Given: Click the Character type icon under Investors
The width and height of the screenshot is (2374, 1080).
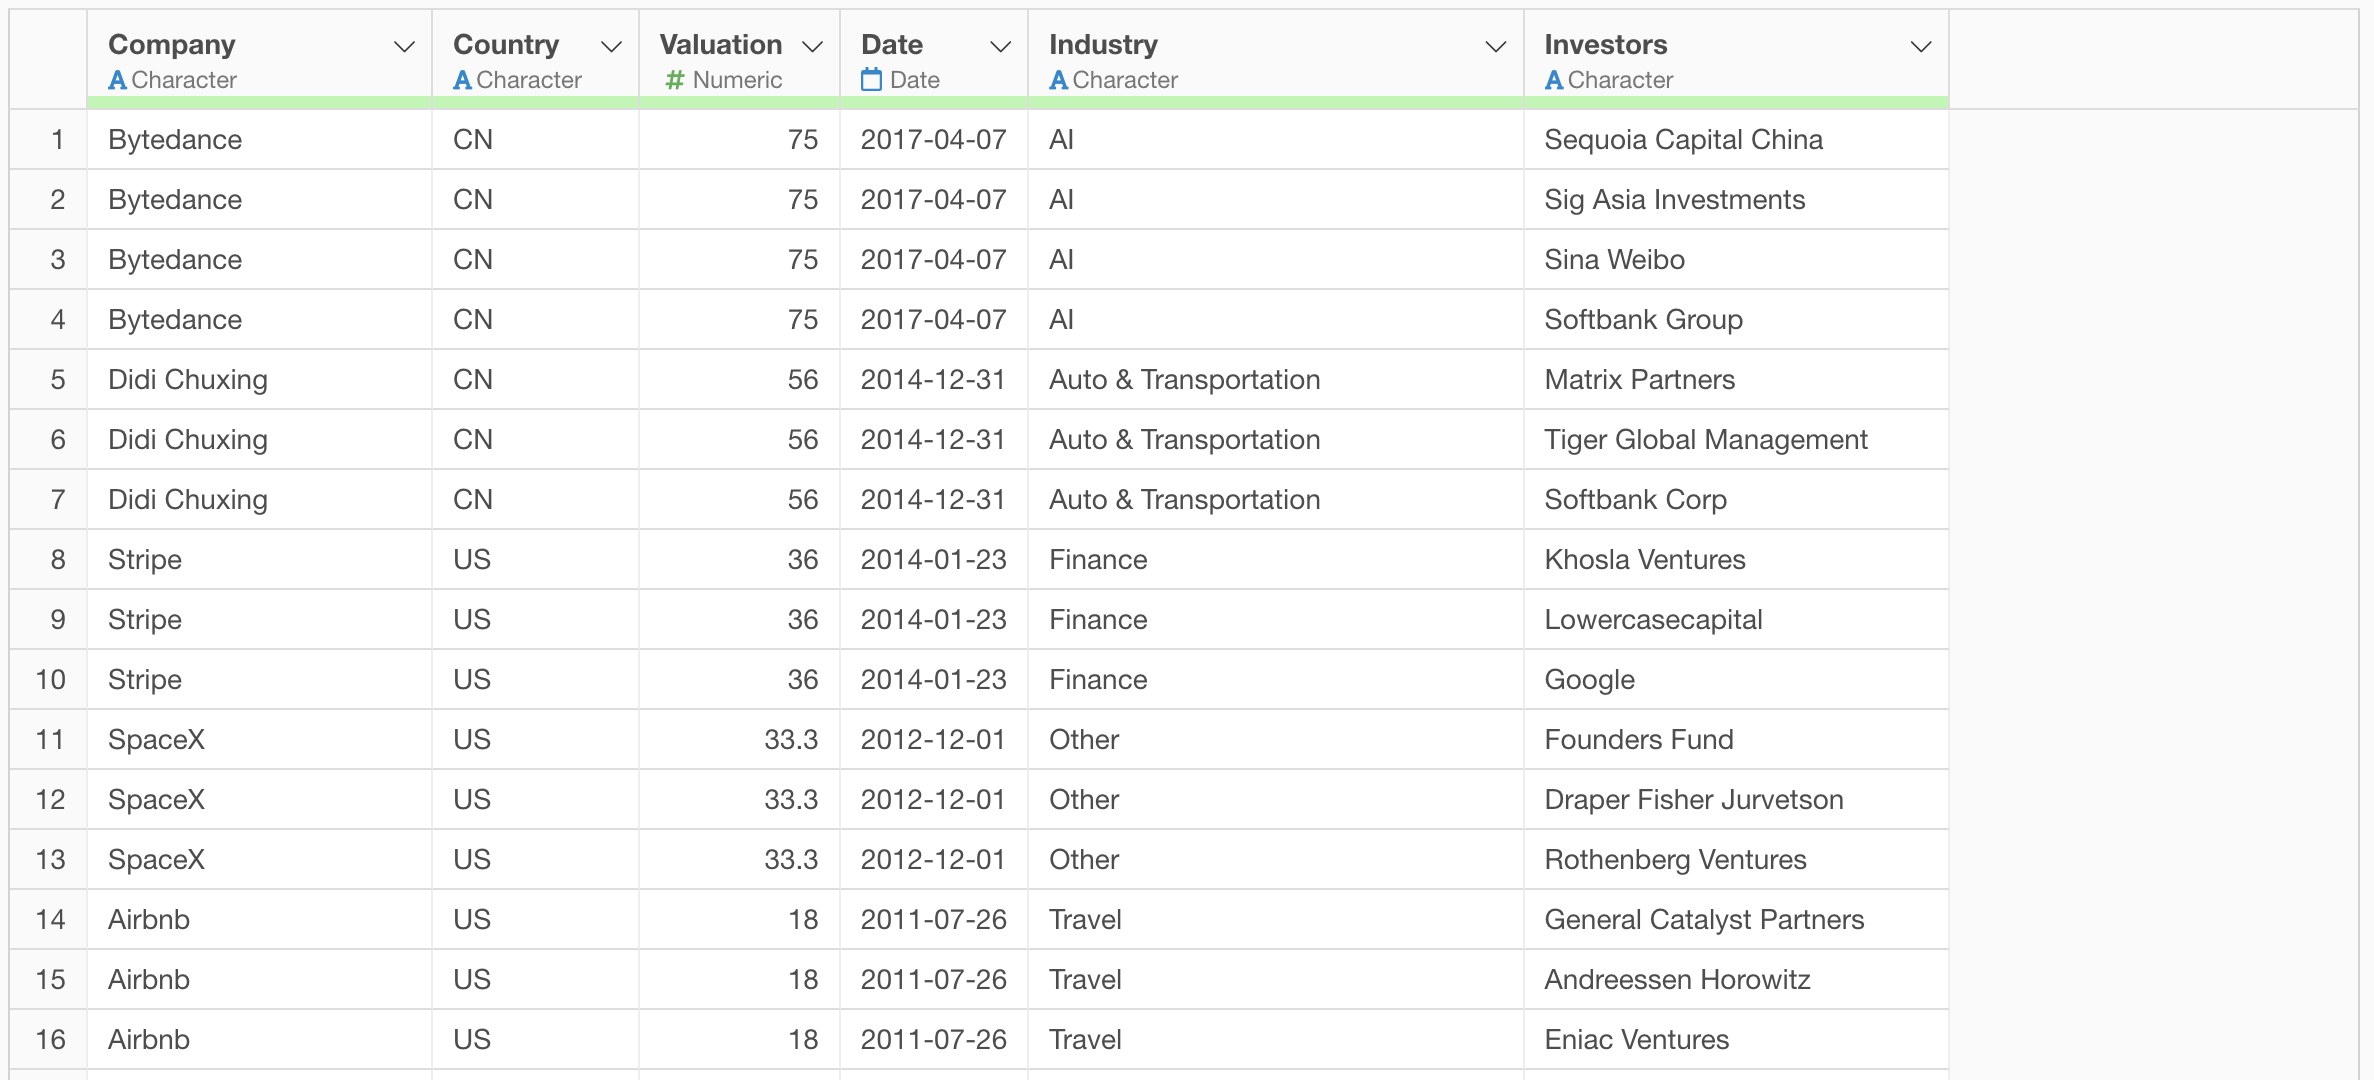Looking at the screenshot, I should point(1553,80).
